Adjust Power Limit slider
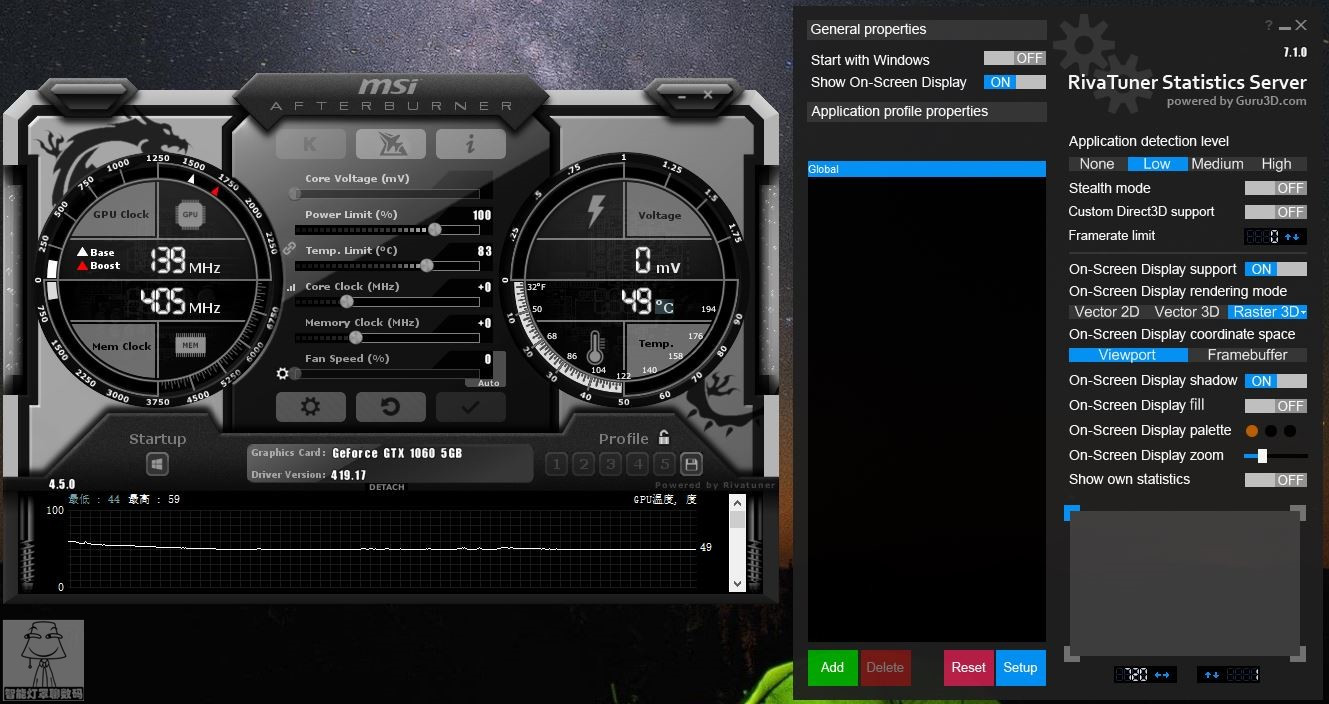Screen dimensions: 1329x704 click(434, 229)
